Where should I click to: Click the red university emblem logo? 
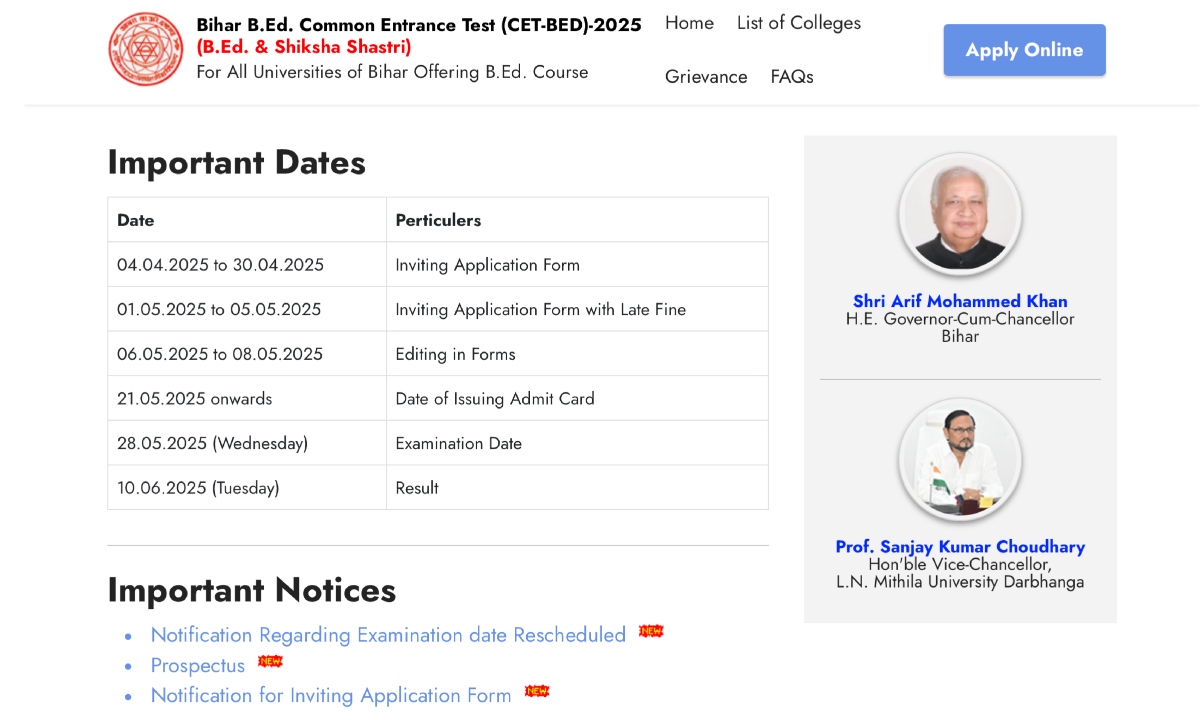(146, 49)
